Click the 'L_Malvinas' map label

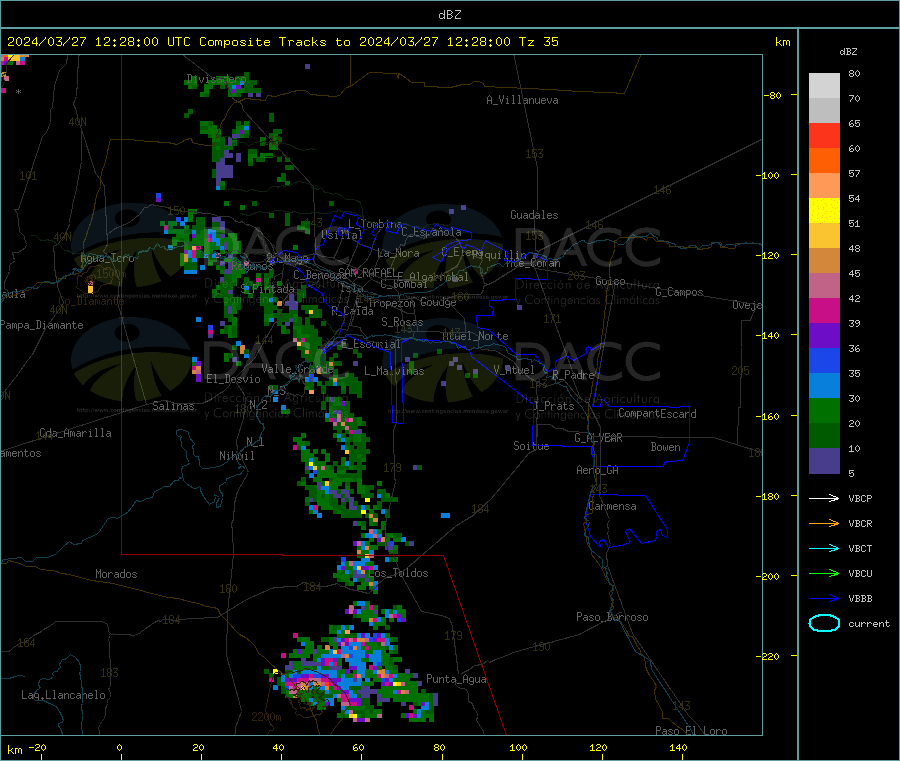click(x=394, y=371)
